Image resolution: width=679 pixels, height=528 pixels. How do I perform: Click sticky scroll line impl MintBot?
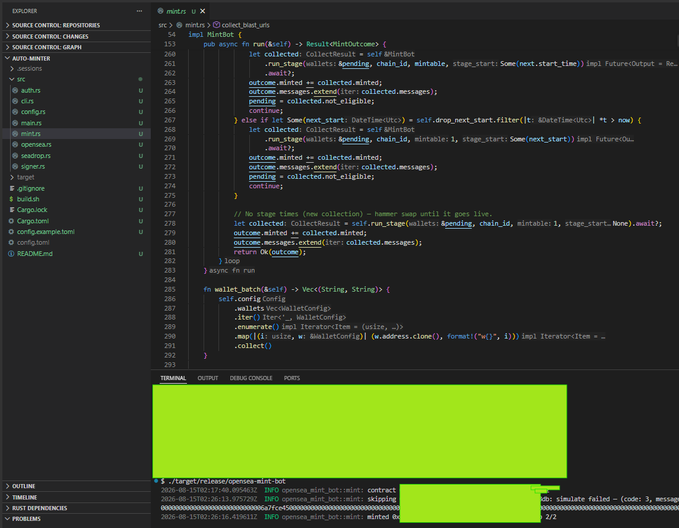[x=216, y=35]
